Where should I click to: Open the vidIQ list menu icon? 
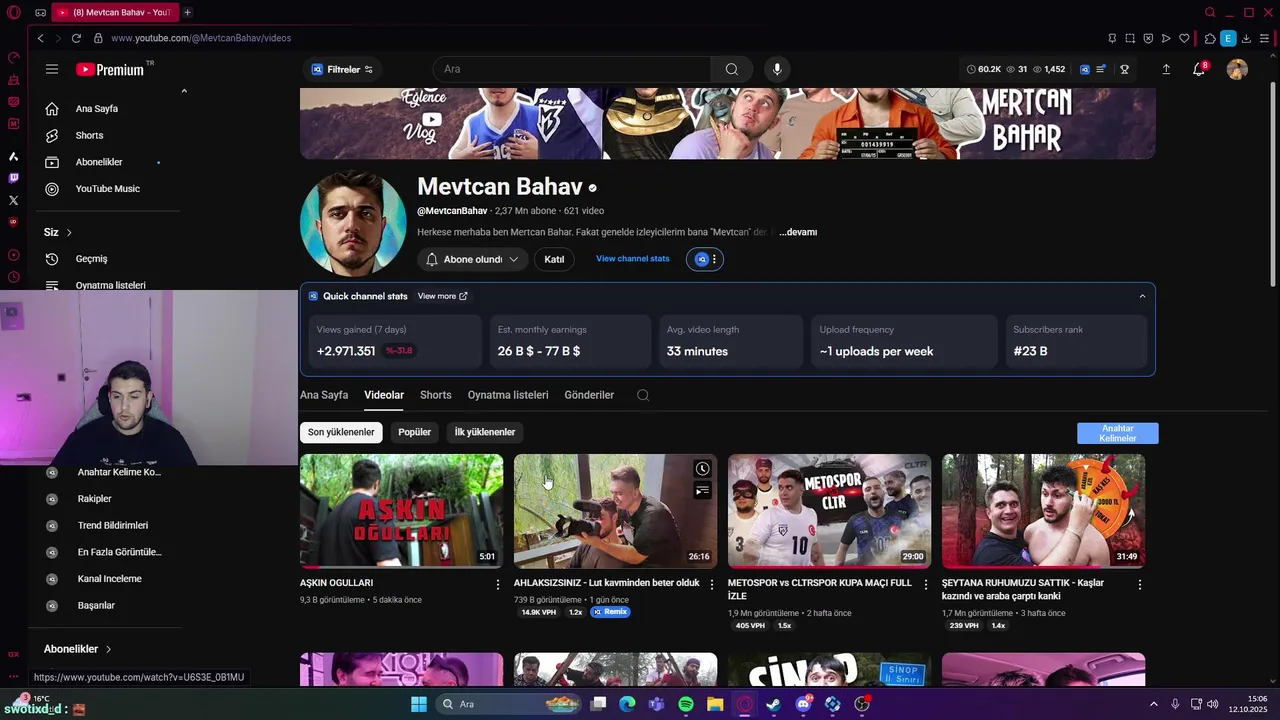pos(1101,69)
